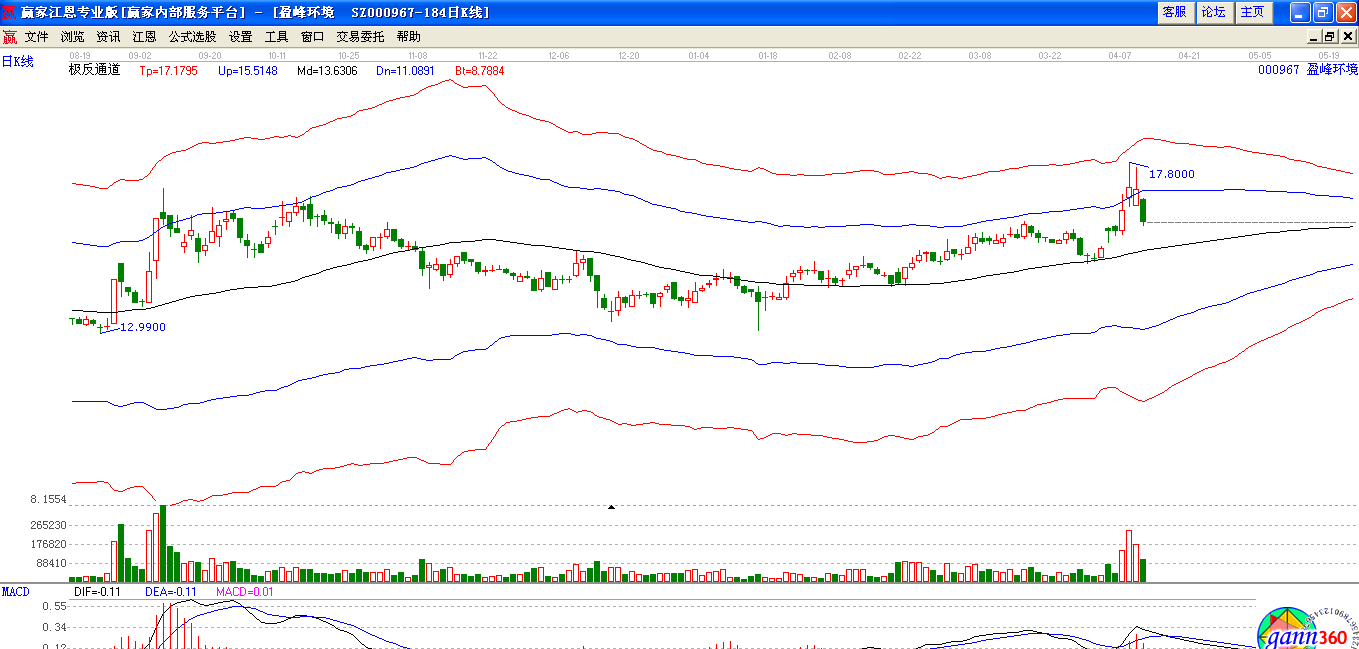This screenshot has height=649, width=1359.
Task: Click the 17.8000 high price label
Action: click(x=1171, y=174)
